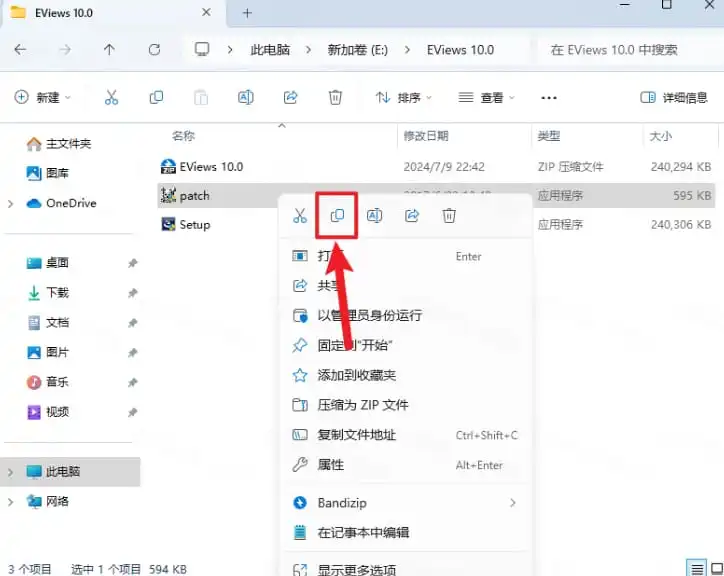The height and width of the screenshot is (576, 724).
Task: Open the three-dot more options menu
Action: [549, 97]
